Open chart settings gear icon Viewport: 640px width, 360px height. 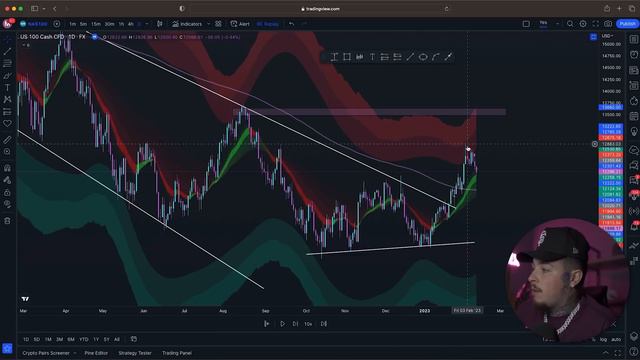click(x=583, y=24)
